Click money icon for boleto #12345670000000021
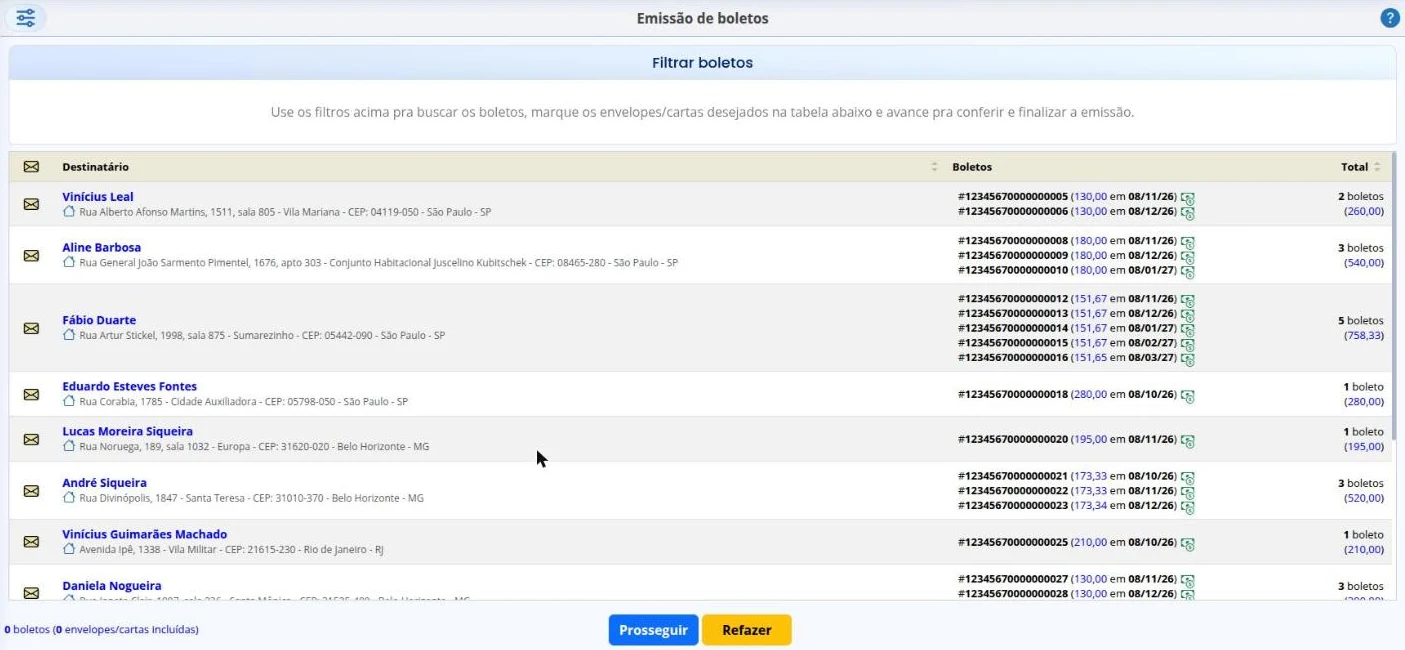 click(x=1188, y=477)
